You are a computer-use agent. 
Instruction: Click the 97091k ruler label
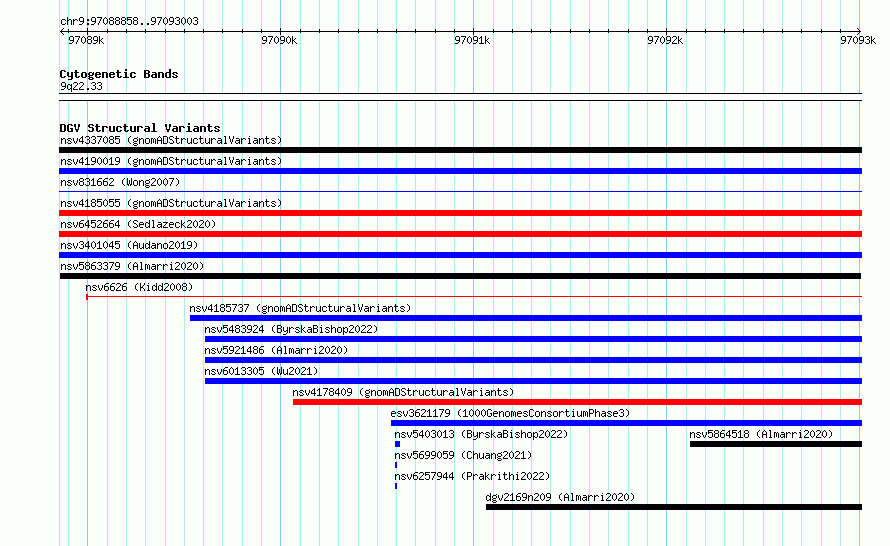[x=472, y=40]
